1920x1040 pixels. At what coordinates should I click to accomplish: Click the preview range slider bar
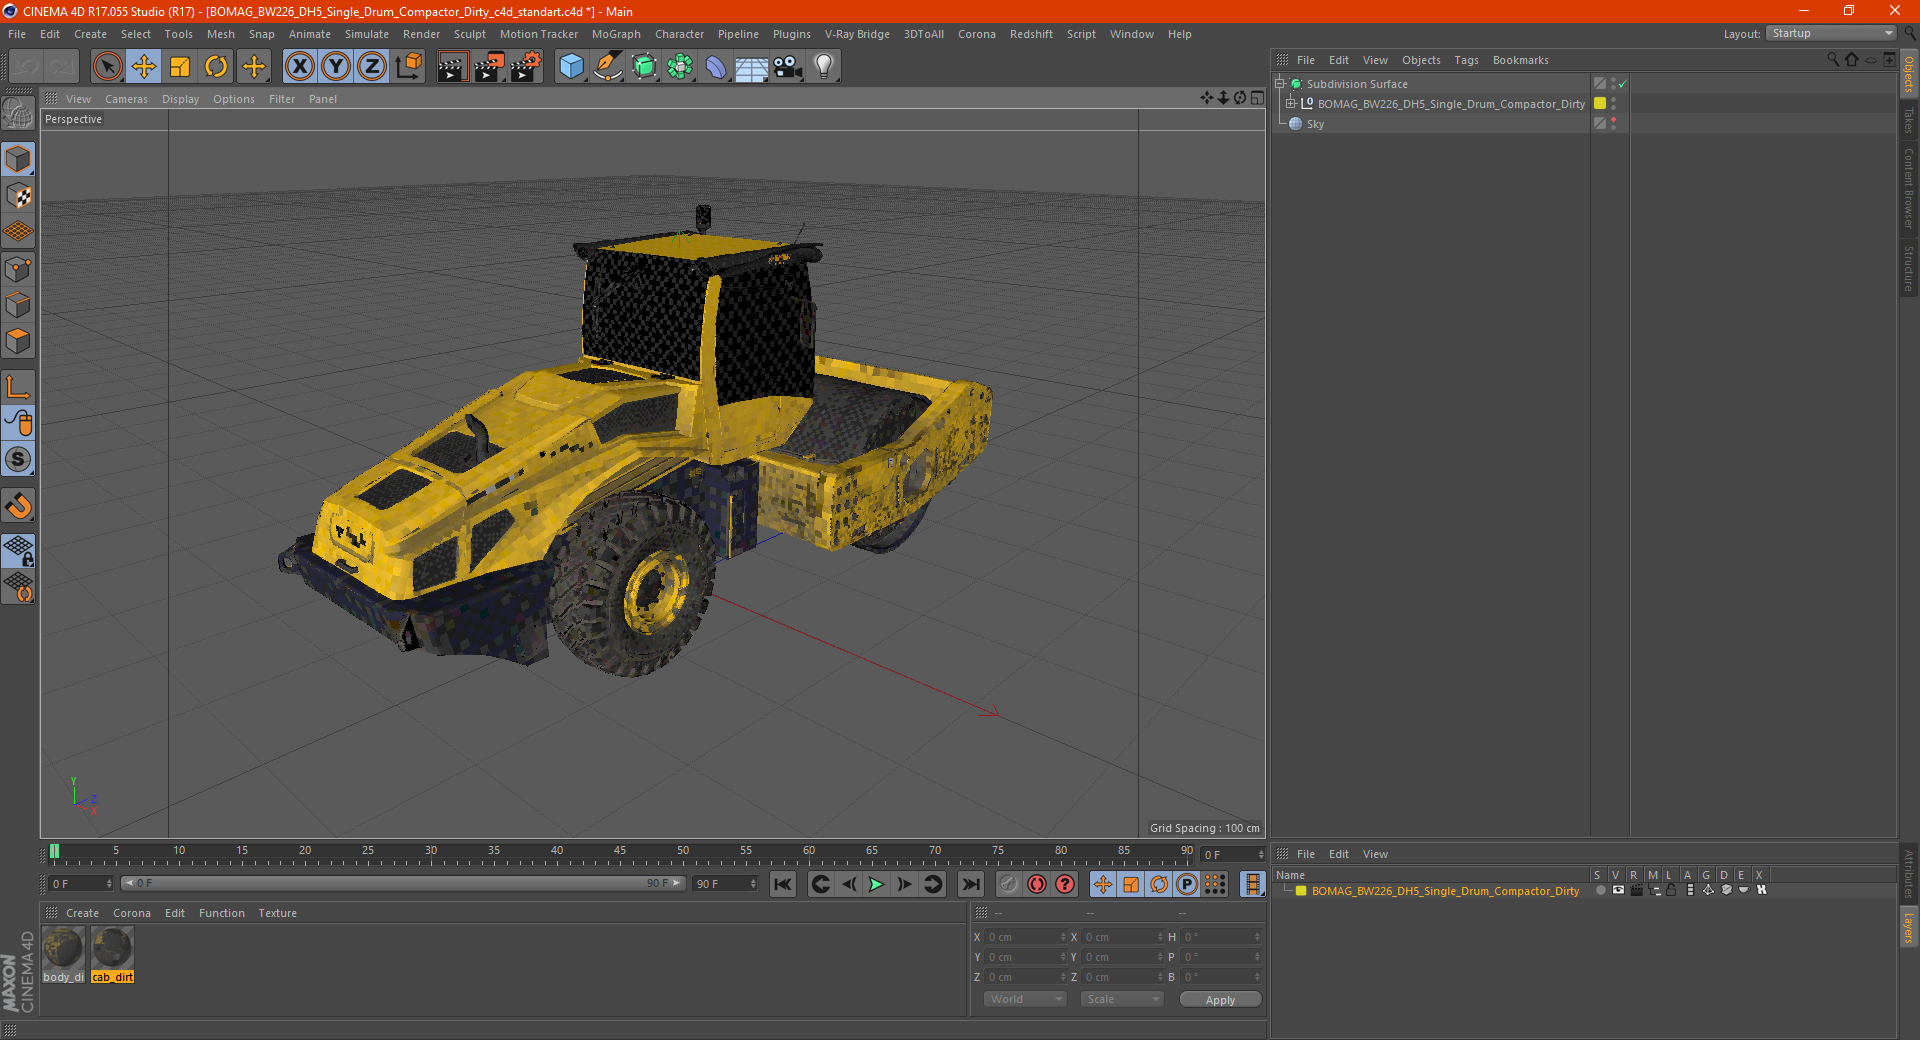(403, 883)
